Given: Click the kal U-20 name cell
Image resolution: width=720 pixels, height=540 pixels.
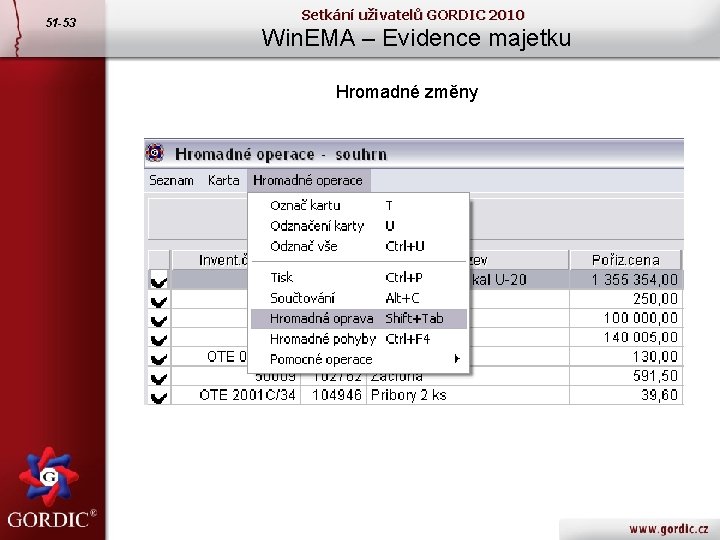Looking at the screenshot, I should click(x=519, y=280).
